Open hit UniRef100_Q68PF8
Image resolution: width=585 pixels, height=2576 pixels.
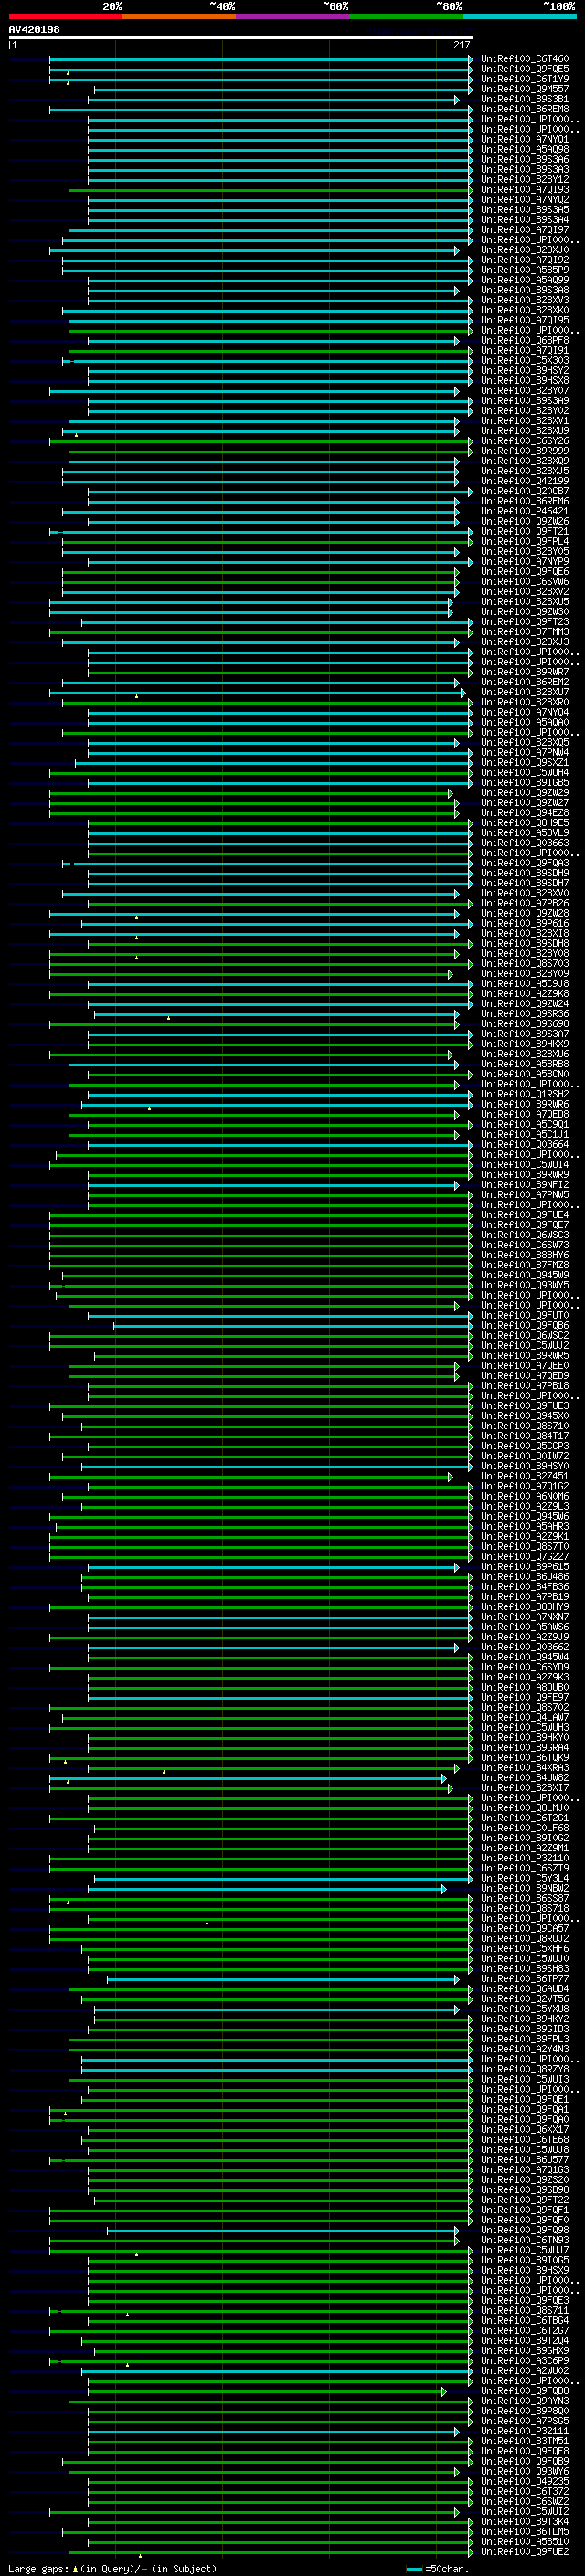point(525,340)
